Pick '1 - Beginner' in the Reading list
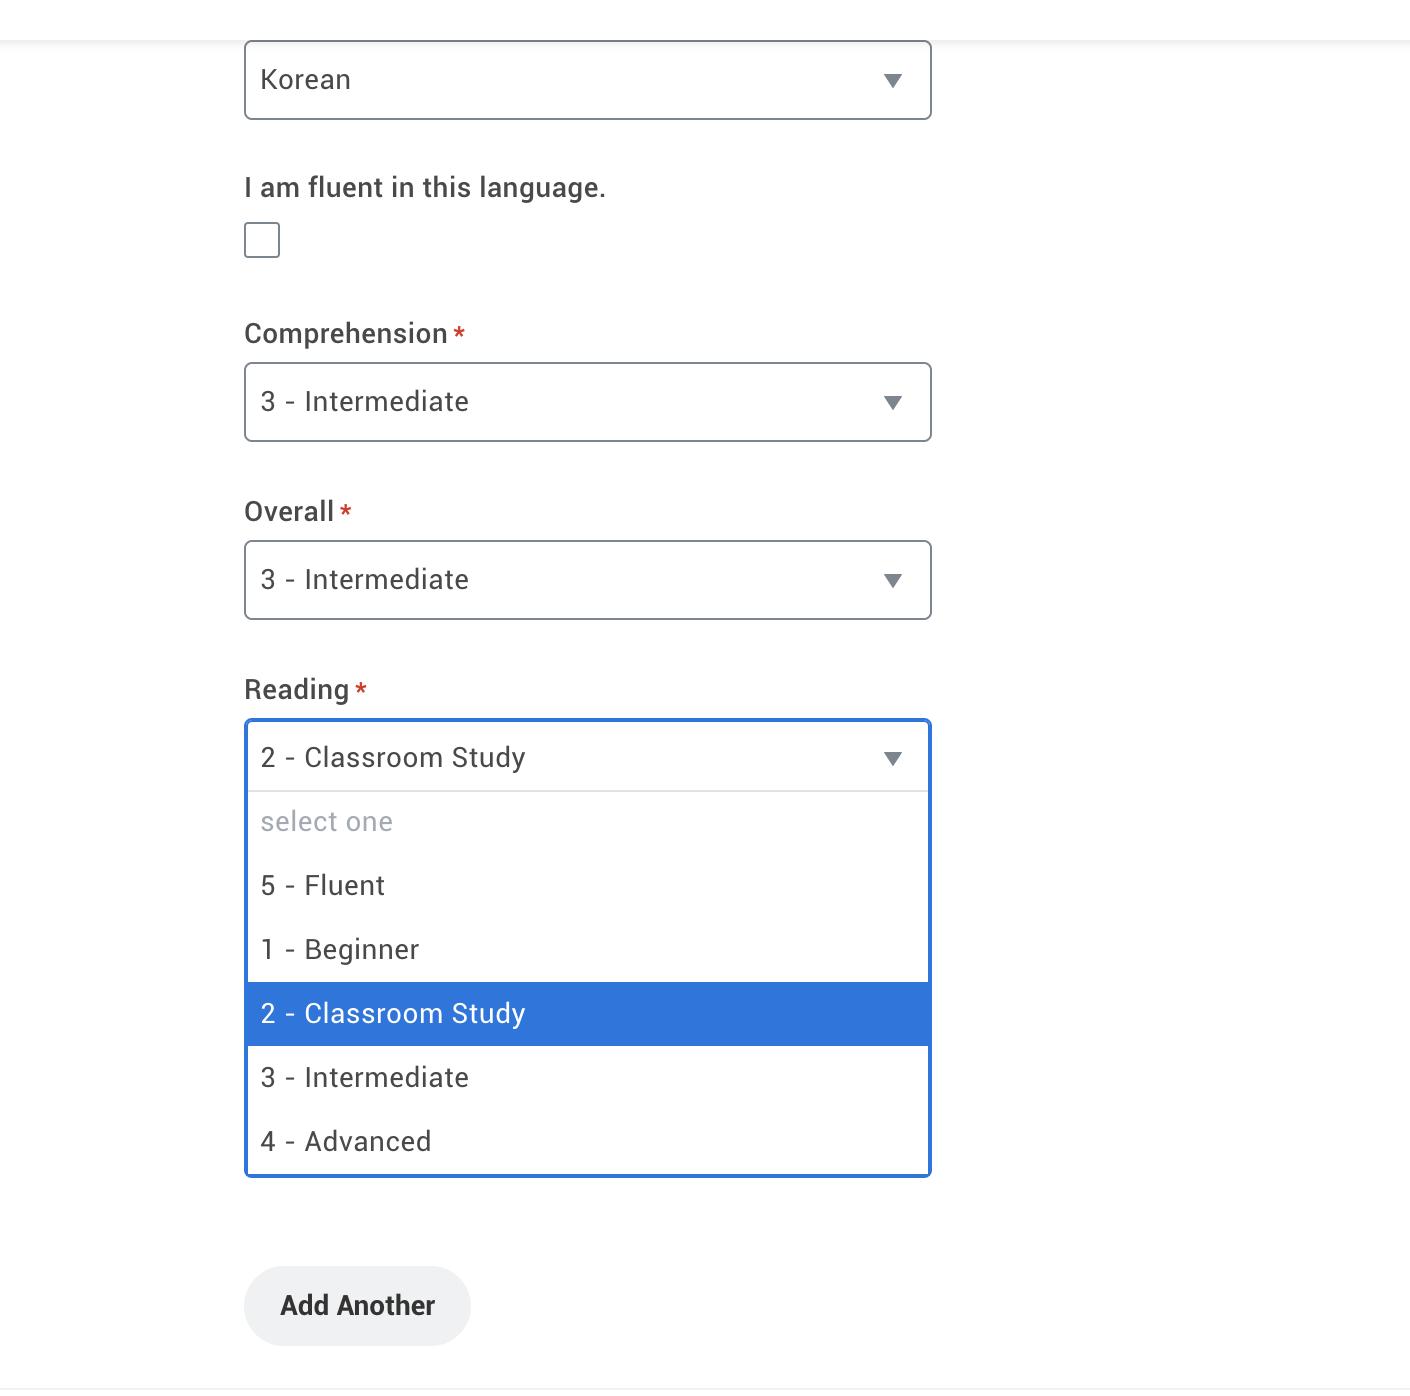This screenshot has width=1410, height=1396. pos(340,950)
